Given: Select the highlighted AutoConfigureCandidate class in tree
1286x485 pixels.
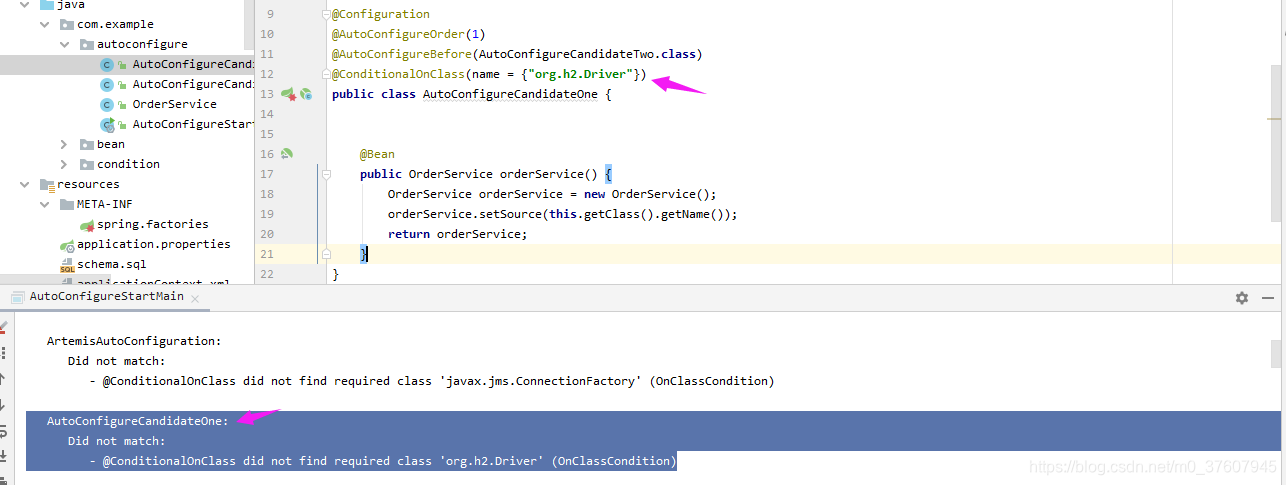Looking at the screenshot, I should [126, 64].
